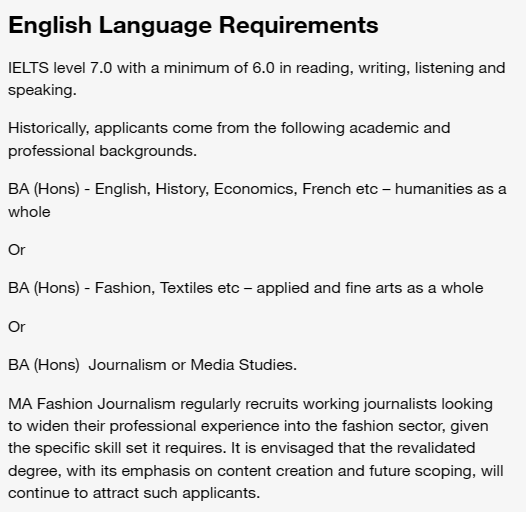This screenshot has height=512, width=526.
Task: Click the 'to widen their professional experience' line
Action: pos(248,426)
